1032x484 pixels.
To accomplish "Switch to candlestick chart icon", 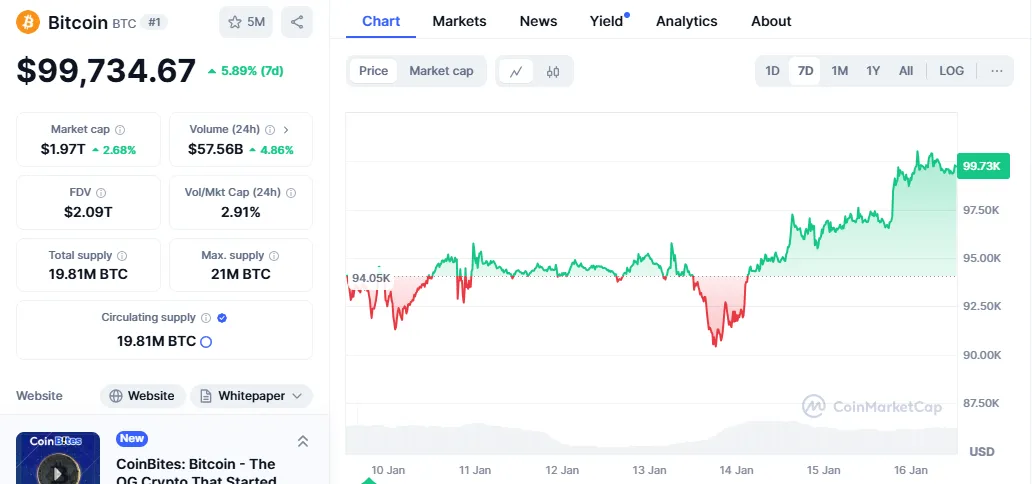I will pos(553,71).
